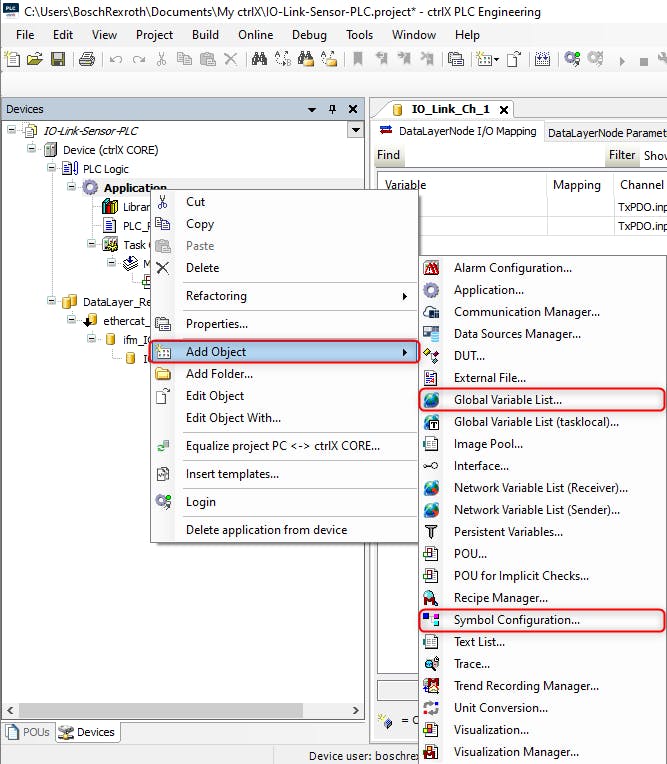Select Equalize project PC <-> ctrlX CORE
This screenshot has width=667, height=764.
(284, 446)
